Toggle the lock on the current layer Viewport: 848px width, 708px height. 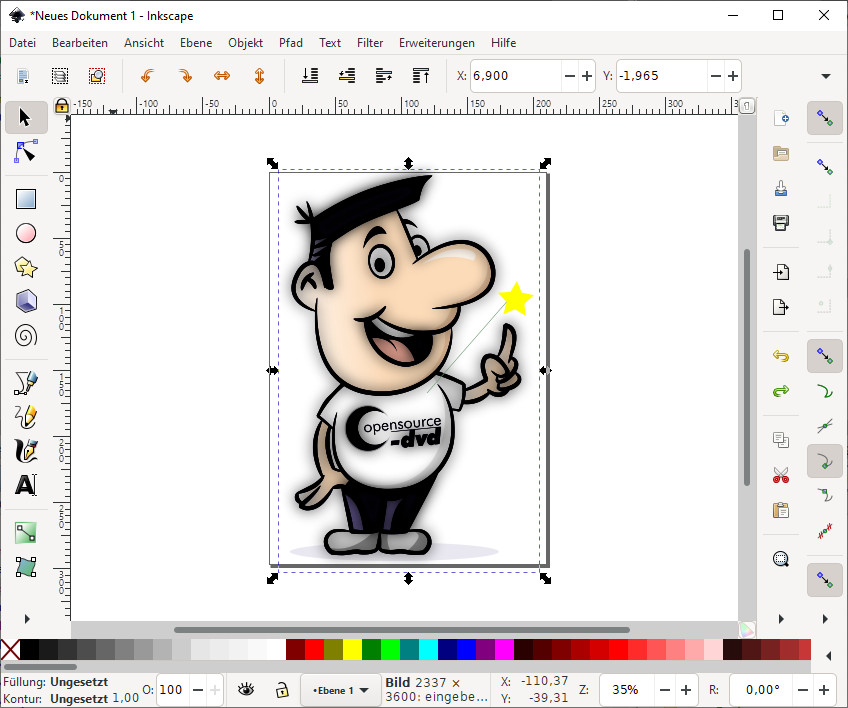(282, 689)
